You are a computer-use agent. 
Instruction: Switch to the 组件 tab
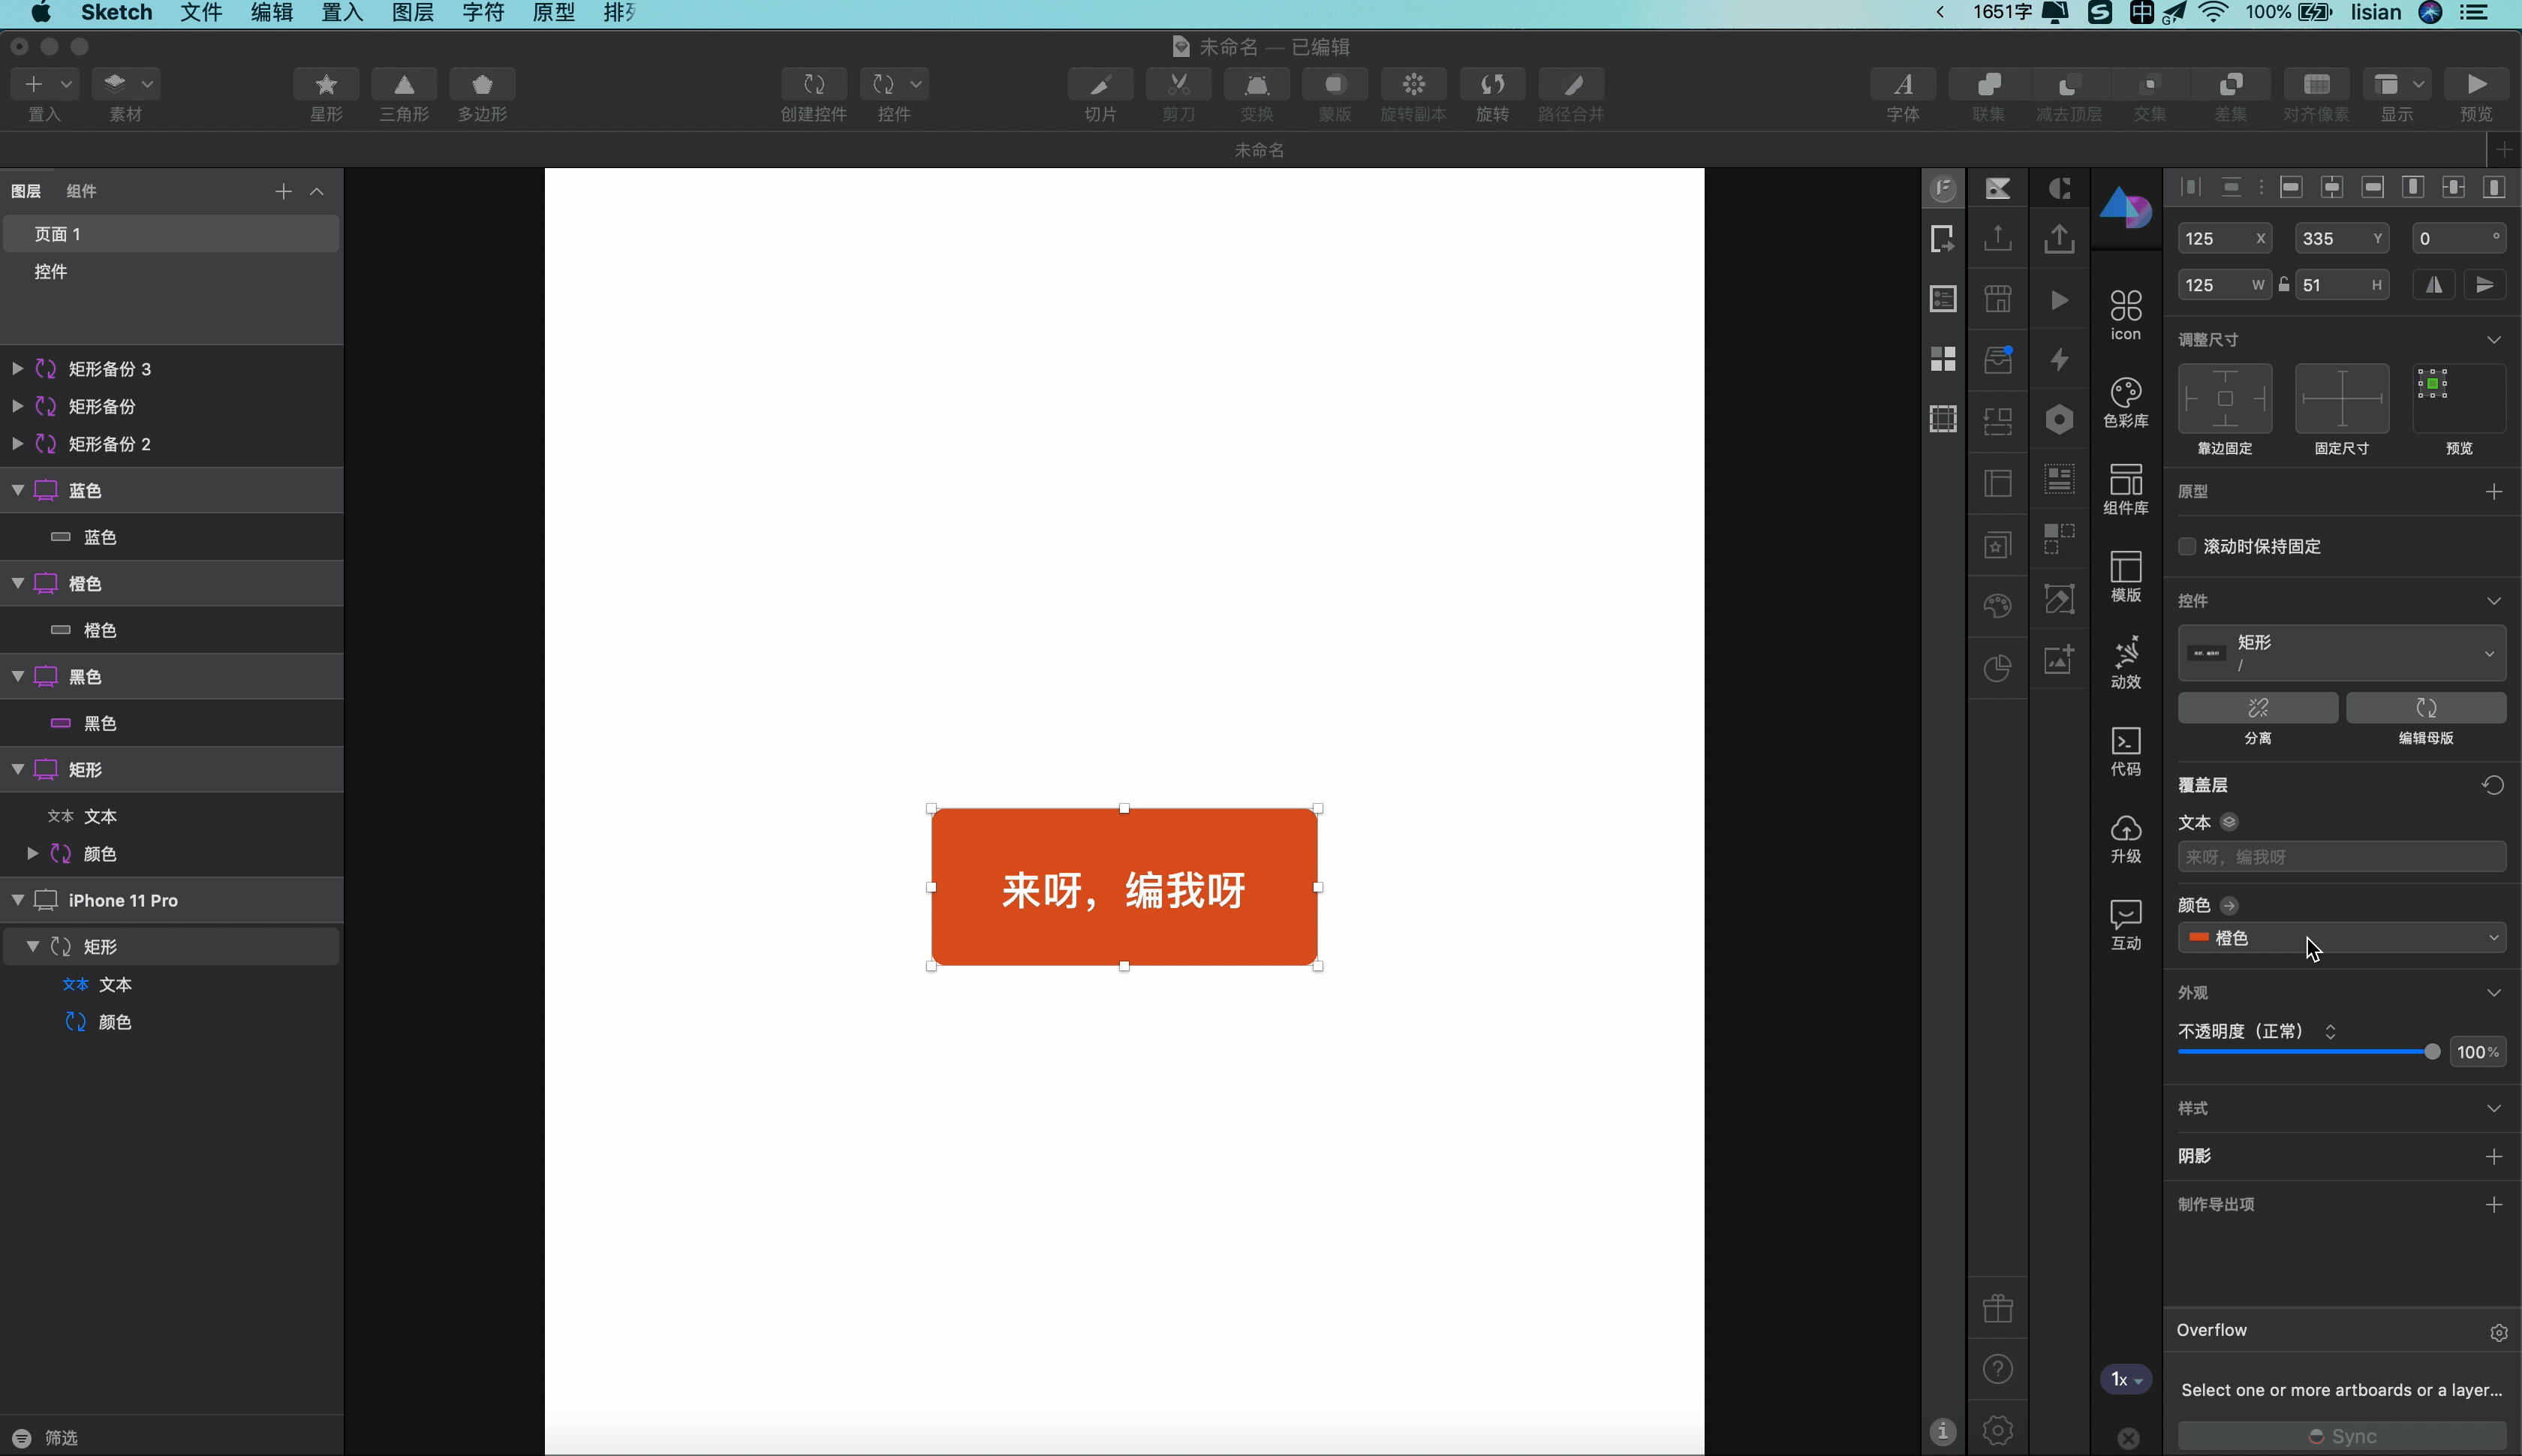click(x=81, y=191)
